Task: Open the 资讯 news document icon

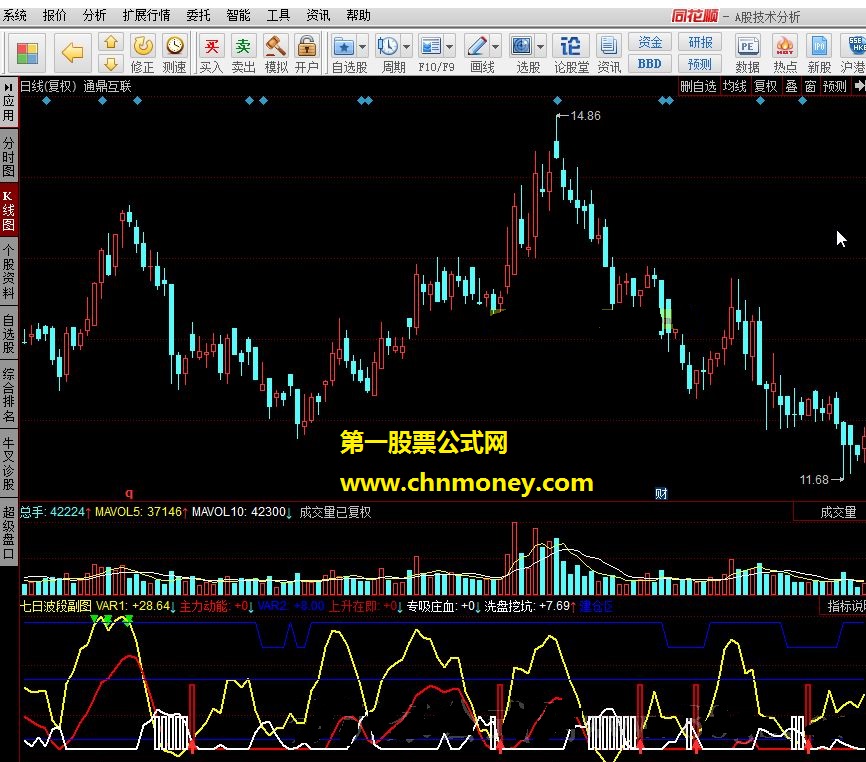Action: pos(609,54)
